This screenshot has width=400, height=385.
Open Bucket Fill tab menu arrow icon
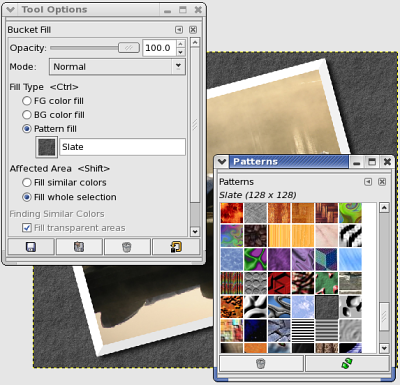(179, 30)
